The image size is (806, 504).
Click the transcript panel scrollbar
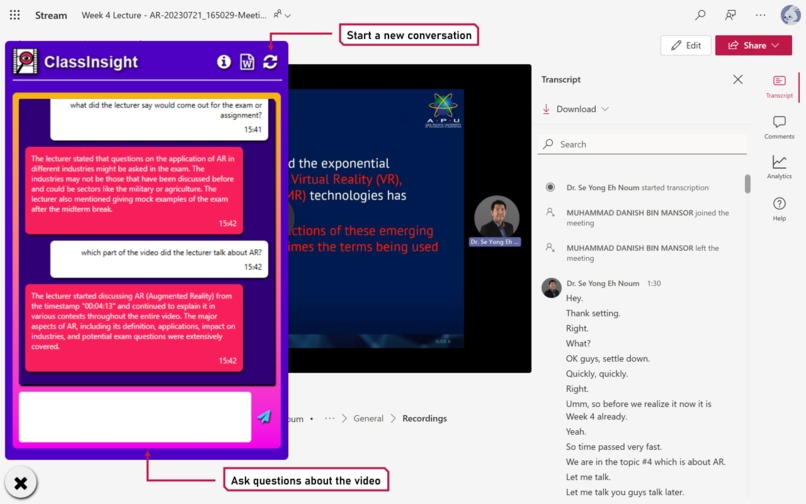click(x=747, y=184)
